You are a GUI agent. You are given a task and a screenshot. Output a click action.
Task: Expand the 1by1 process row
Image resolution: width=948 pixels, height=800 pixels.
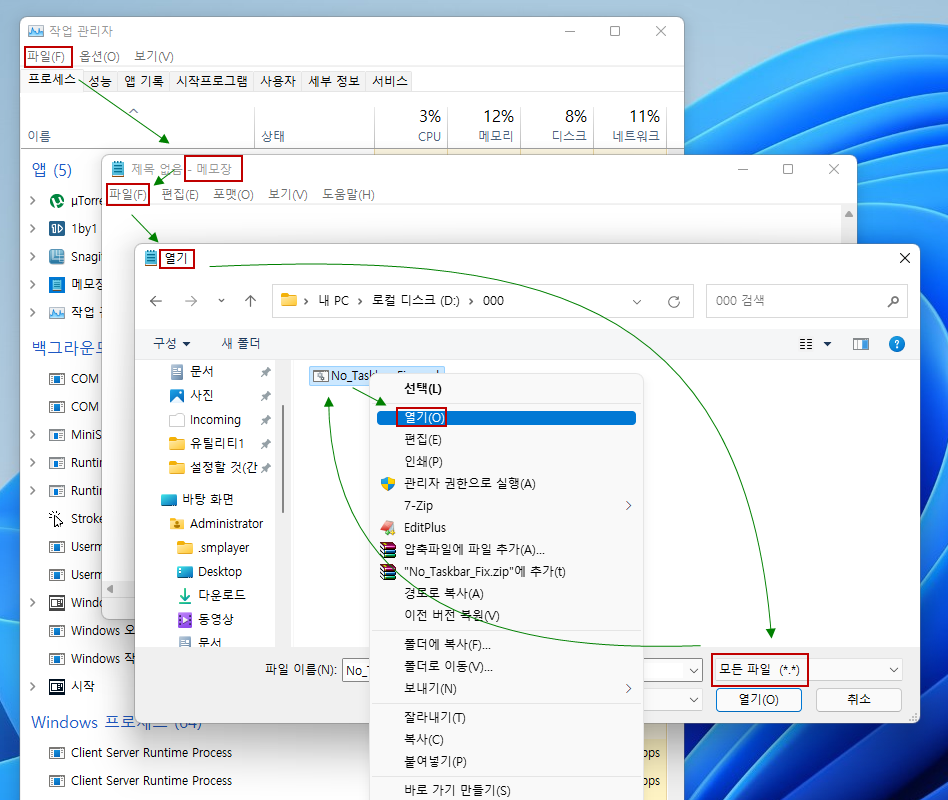pos(33,229)
